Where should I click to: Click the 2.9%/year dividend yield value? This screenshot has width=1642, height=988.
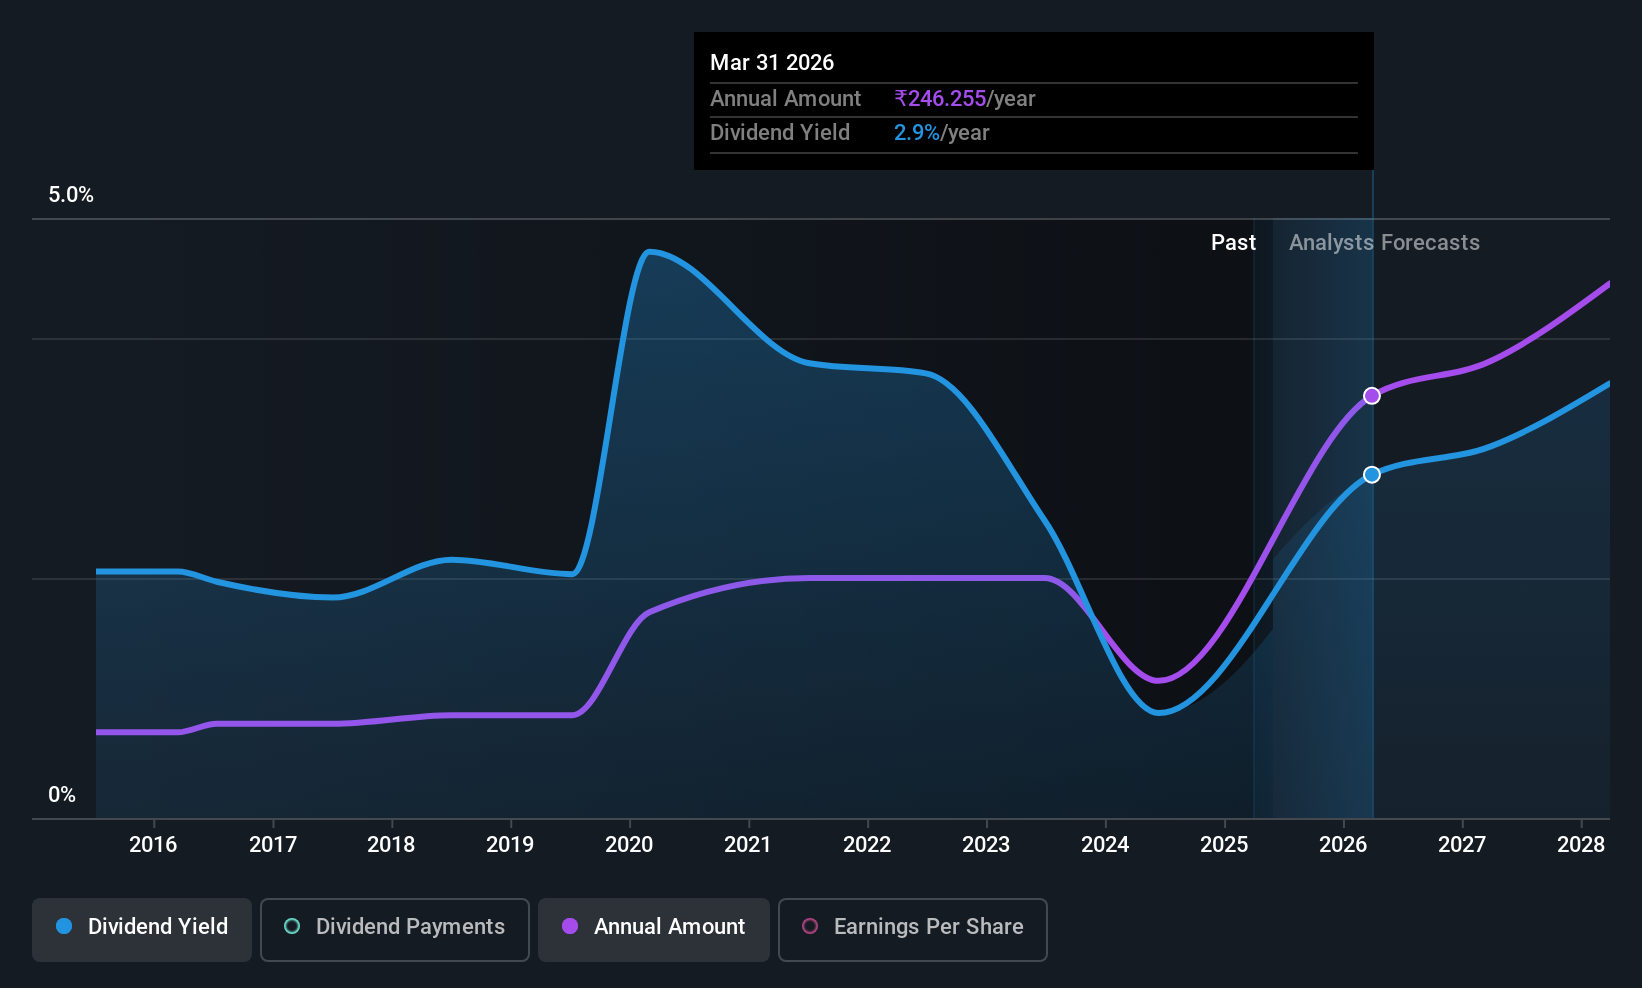click(941, 132)
